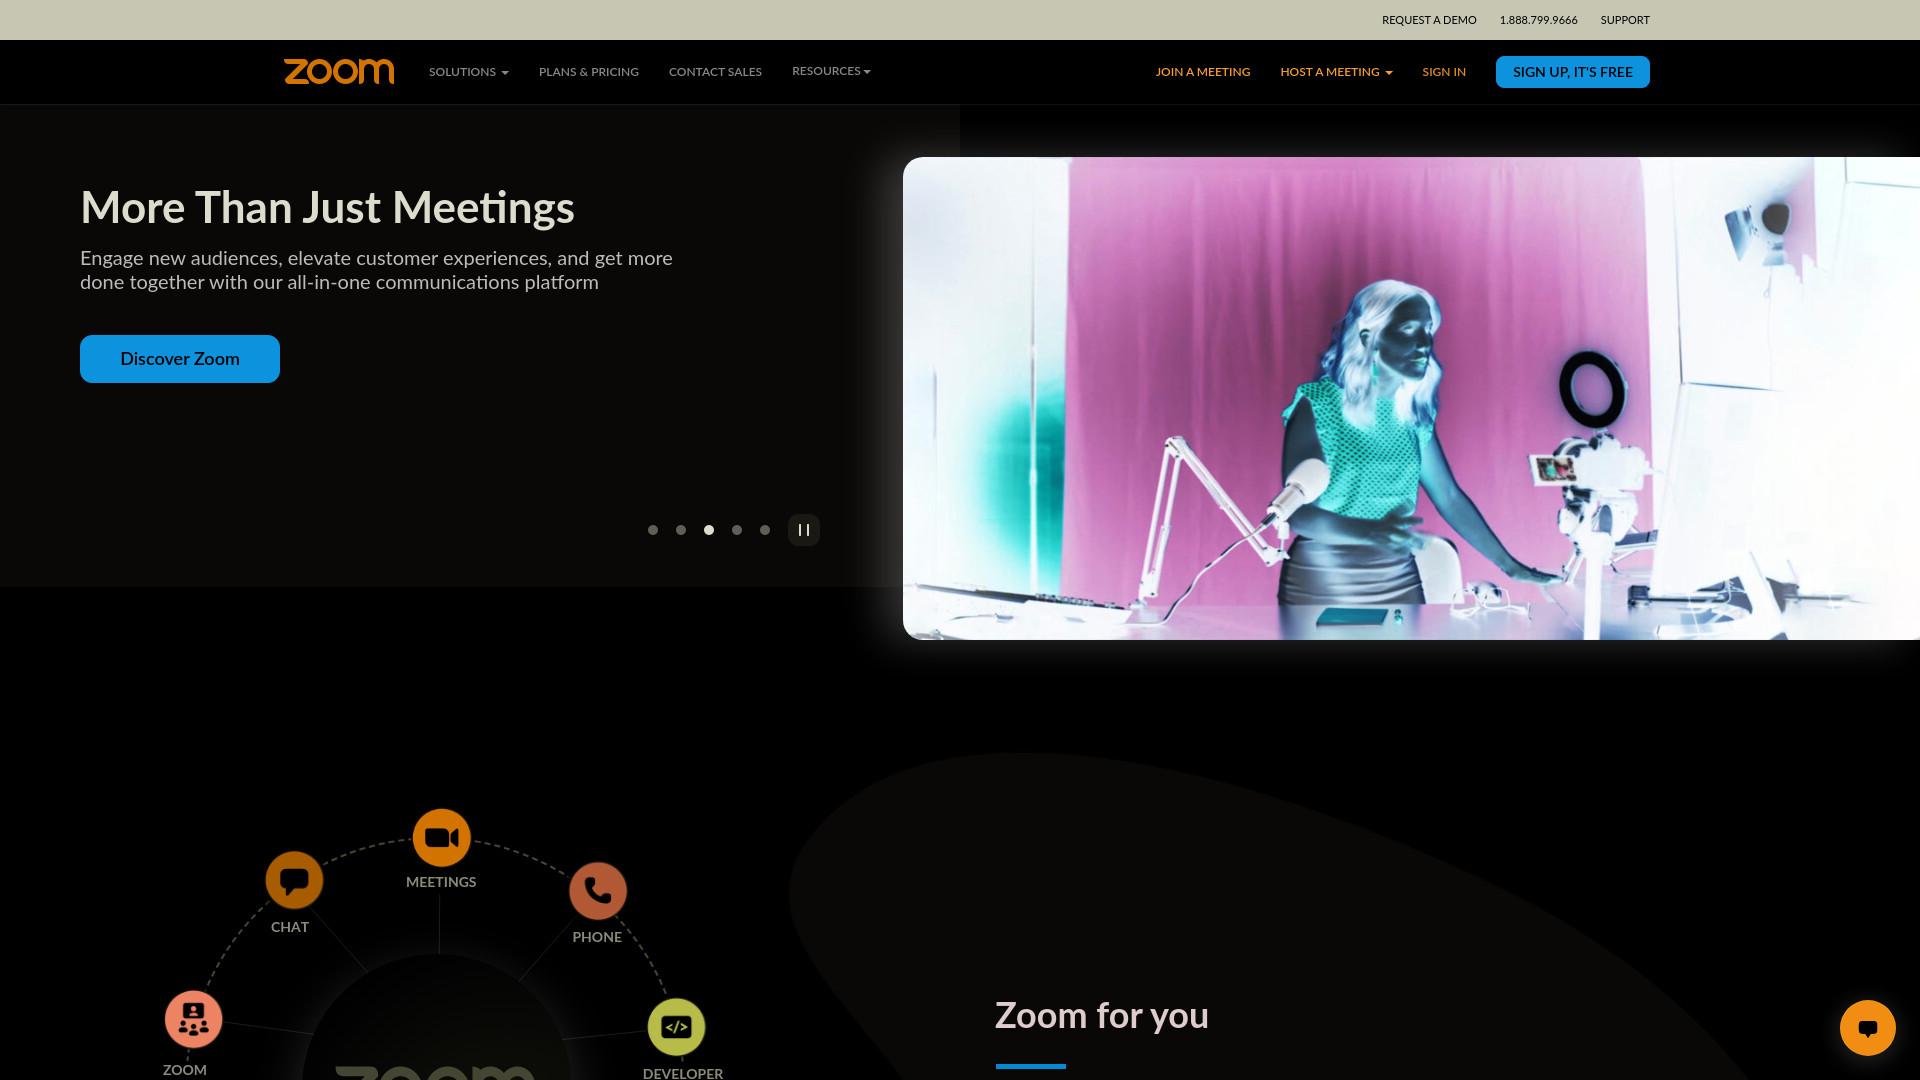The height and width of the screenshot is (1080, 1920).
Task: Click the 'More Than Just Meetings' heading
Action: tap(327, 208)
